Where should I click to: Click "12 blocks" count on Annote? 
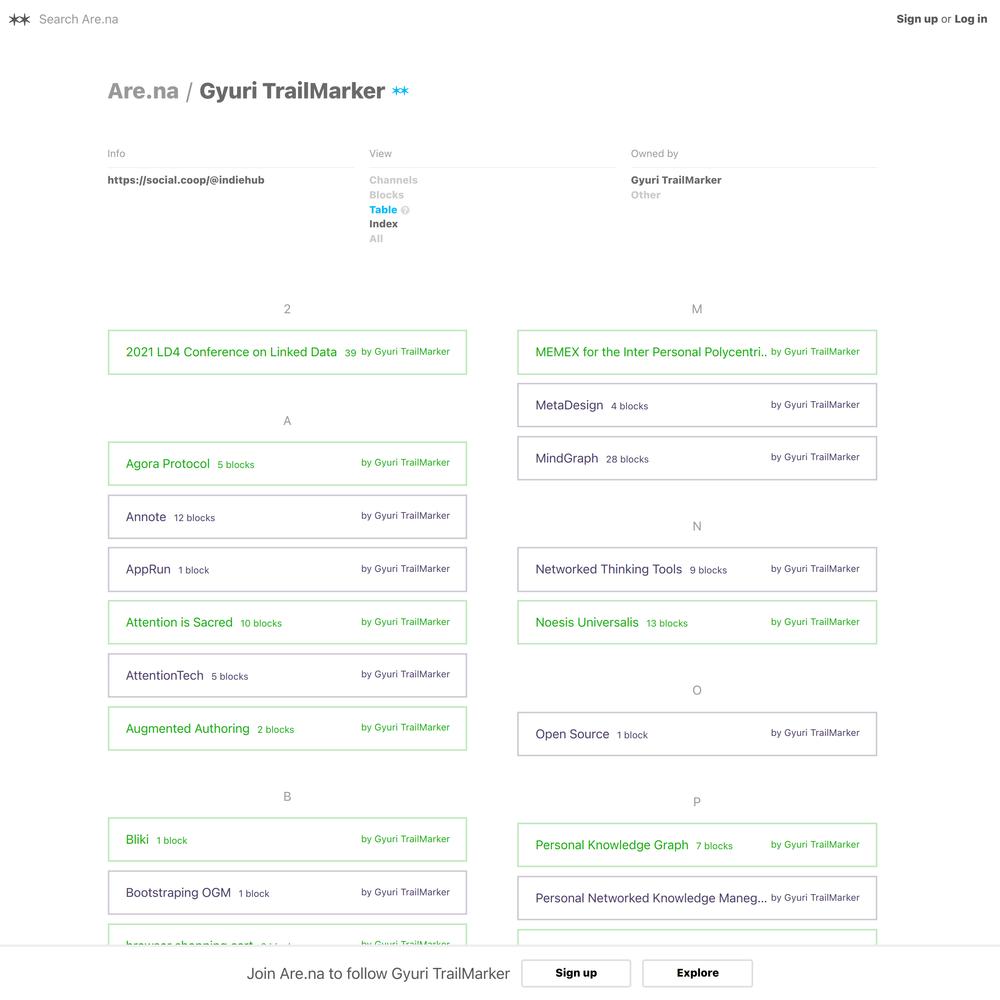(195, 518)
